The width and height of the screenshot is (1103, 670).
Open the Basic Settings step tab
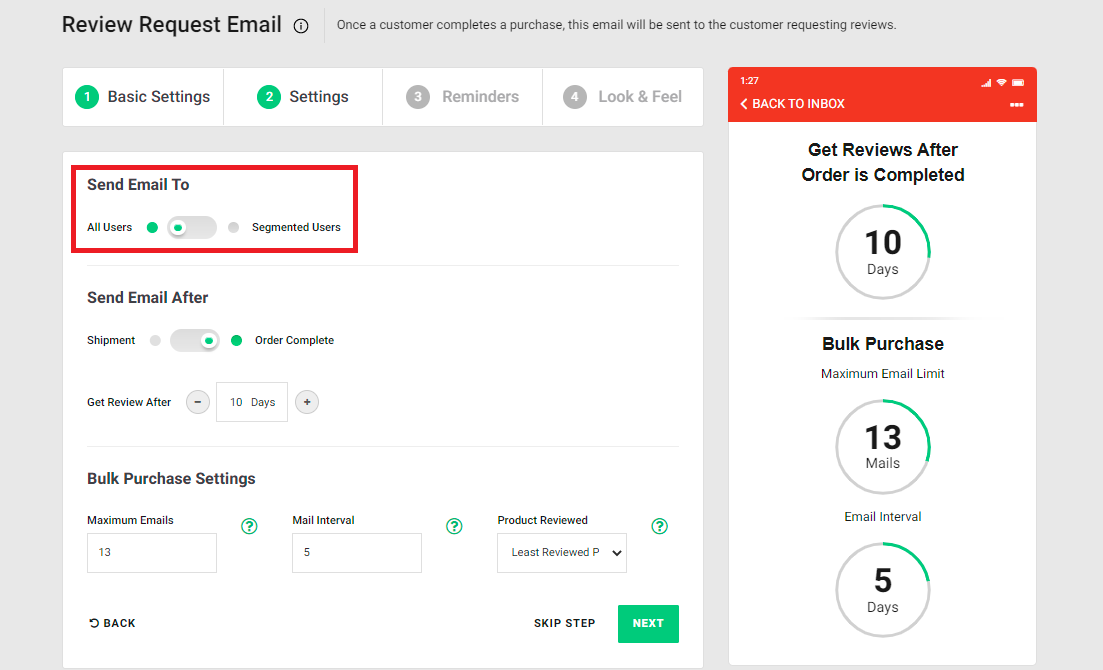pos(143,97)
